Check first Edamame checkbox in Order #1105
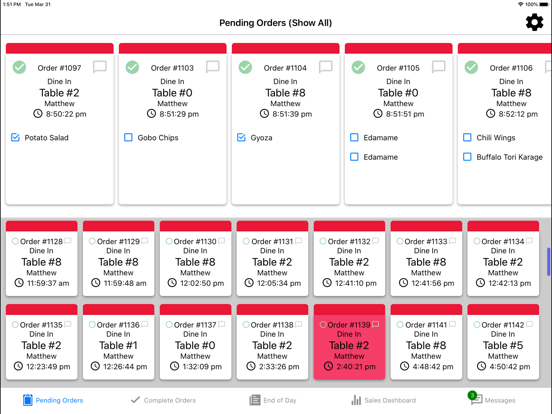The image size is (552, 414). pyautogui.click(x=354, y=137)
